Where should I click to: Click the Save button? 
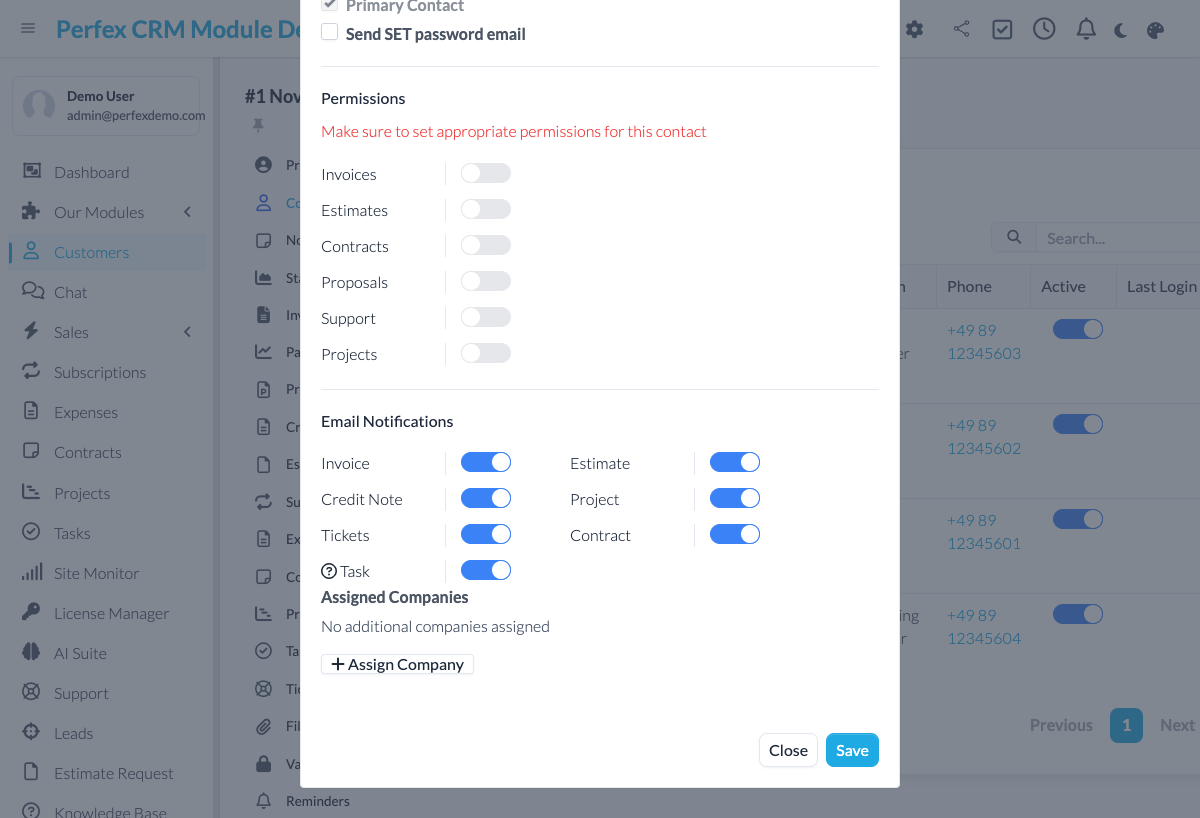(852, 750)
